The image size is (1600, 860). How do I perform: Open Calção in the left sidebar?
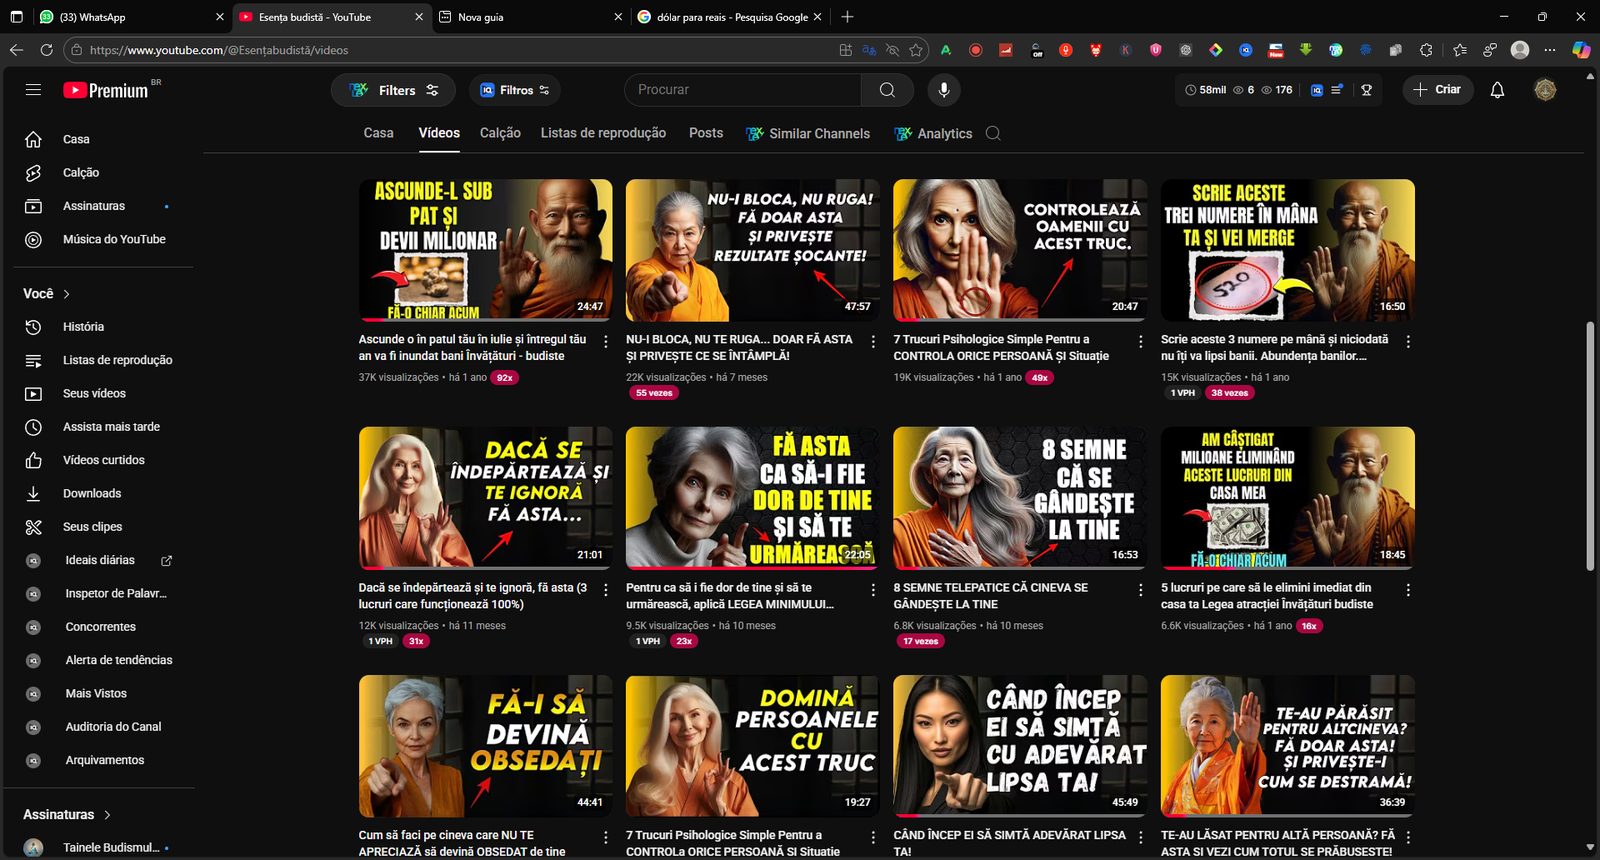click(x=81, y=173)
